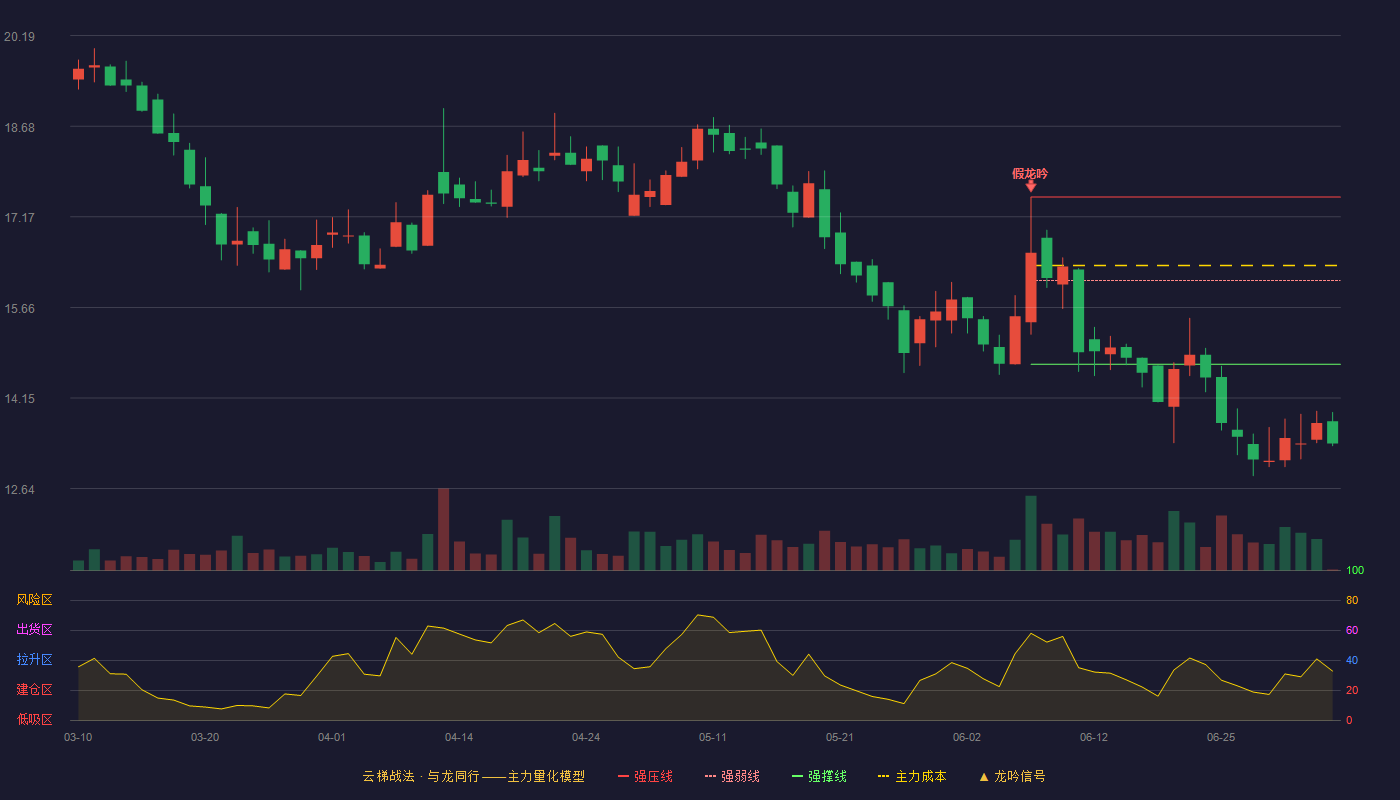Click the 20.19 price axis label
Viewport: 1400px width, 800px height.
19,37
